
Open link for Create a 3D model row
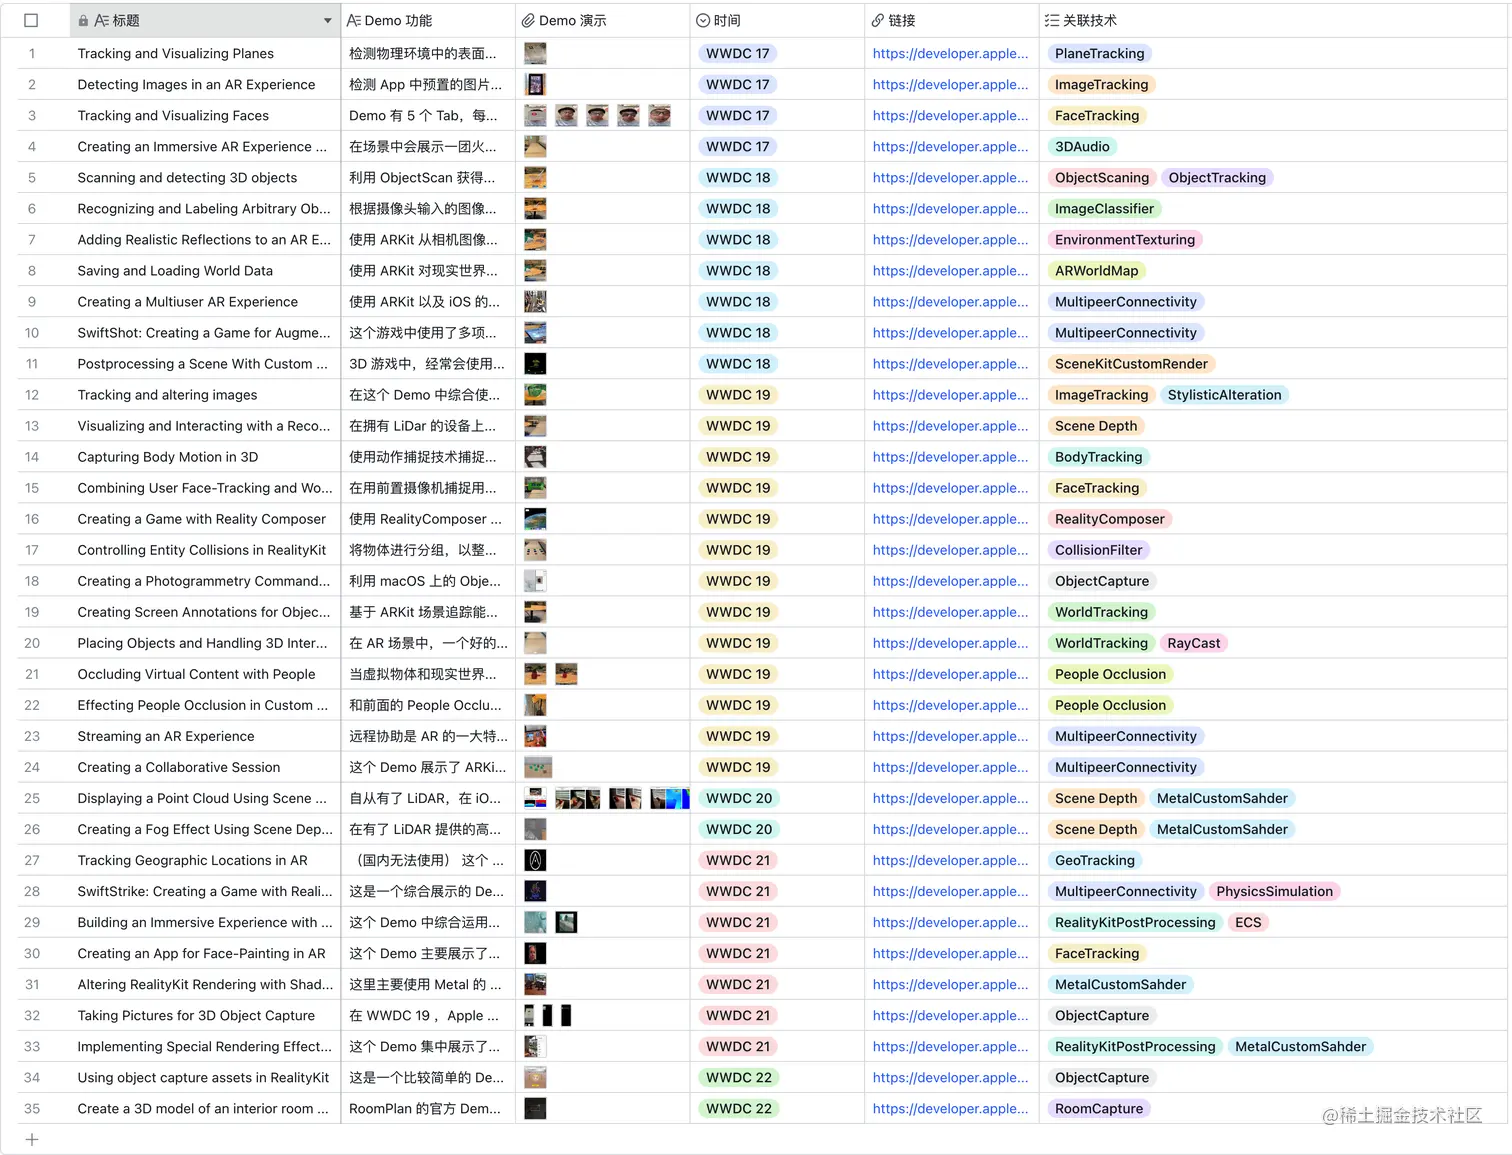(950, 1108)
